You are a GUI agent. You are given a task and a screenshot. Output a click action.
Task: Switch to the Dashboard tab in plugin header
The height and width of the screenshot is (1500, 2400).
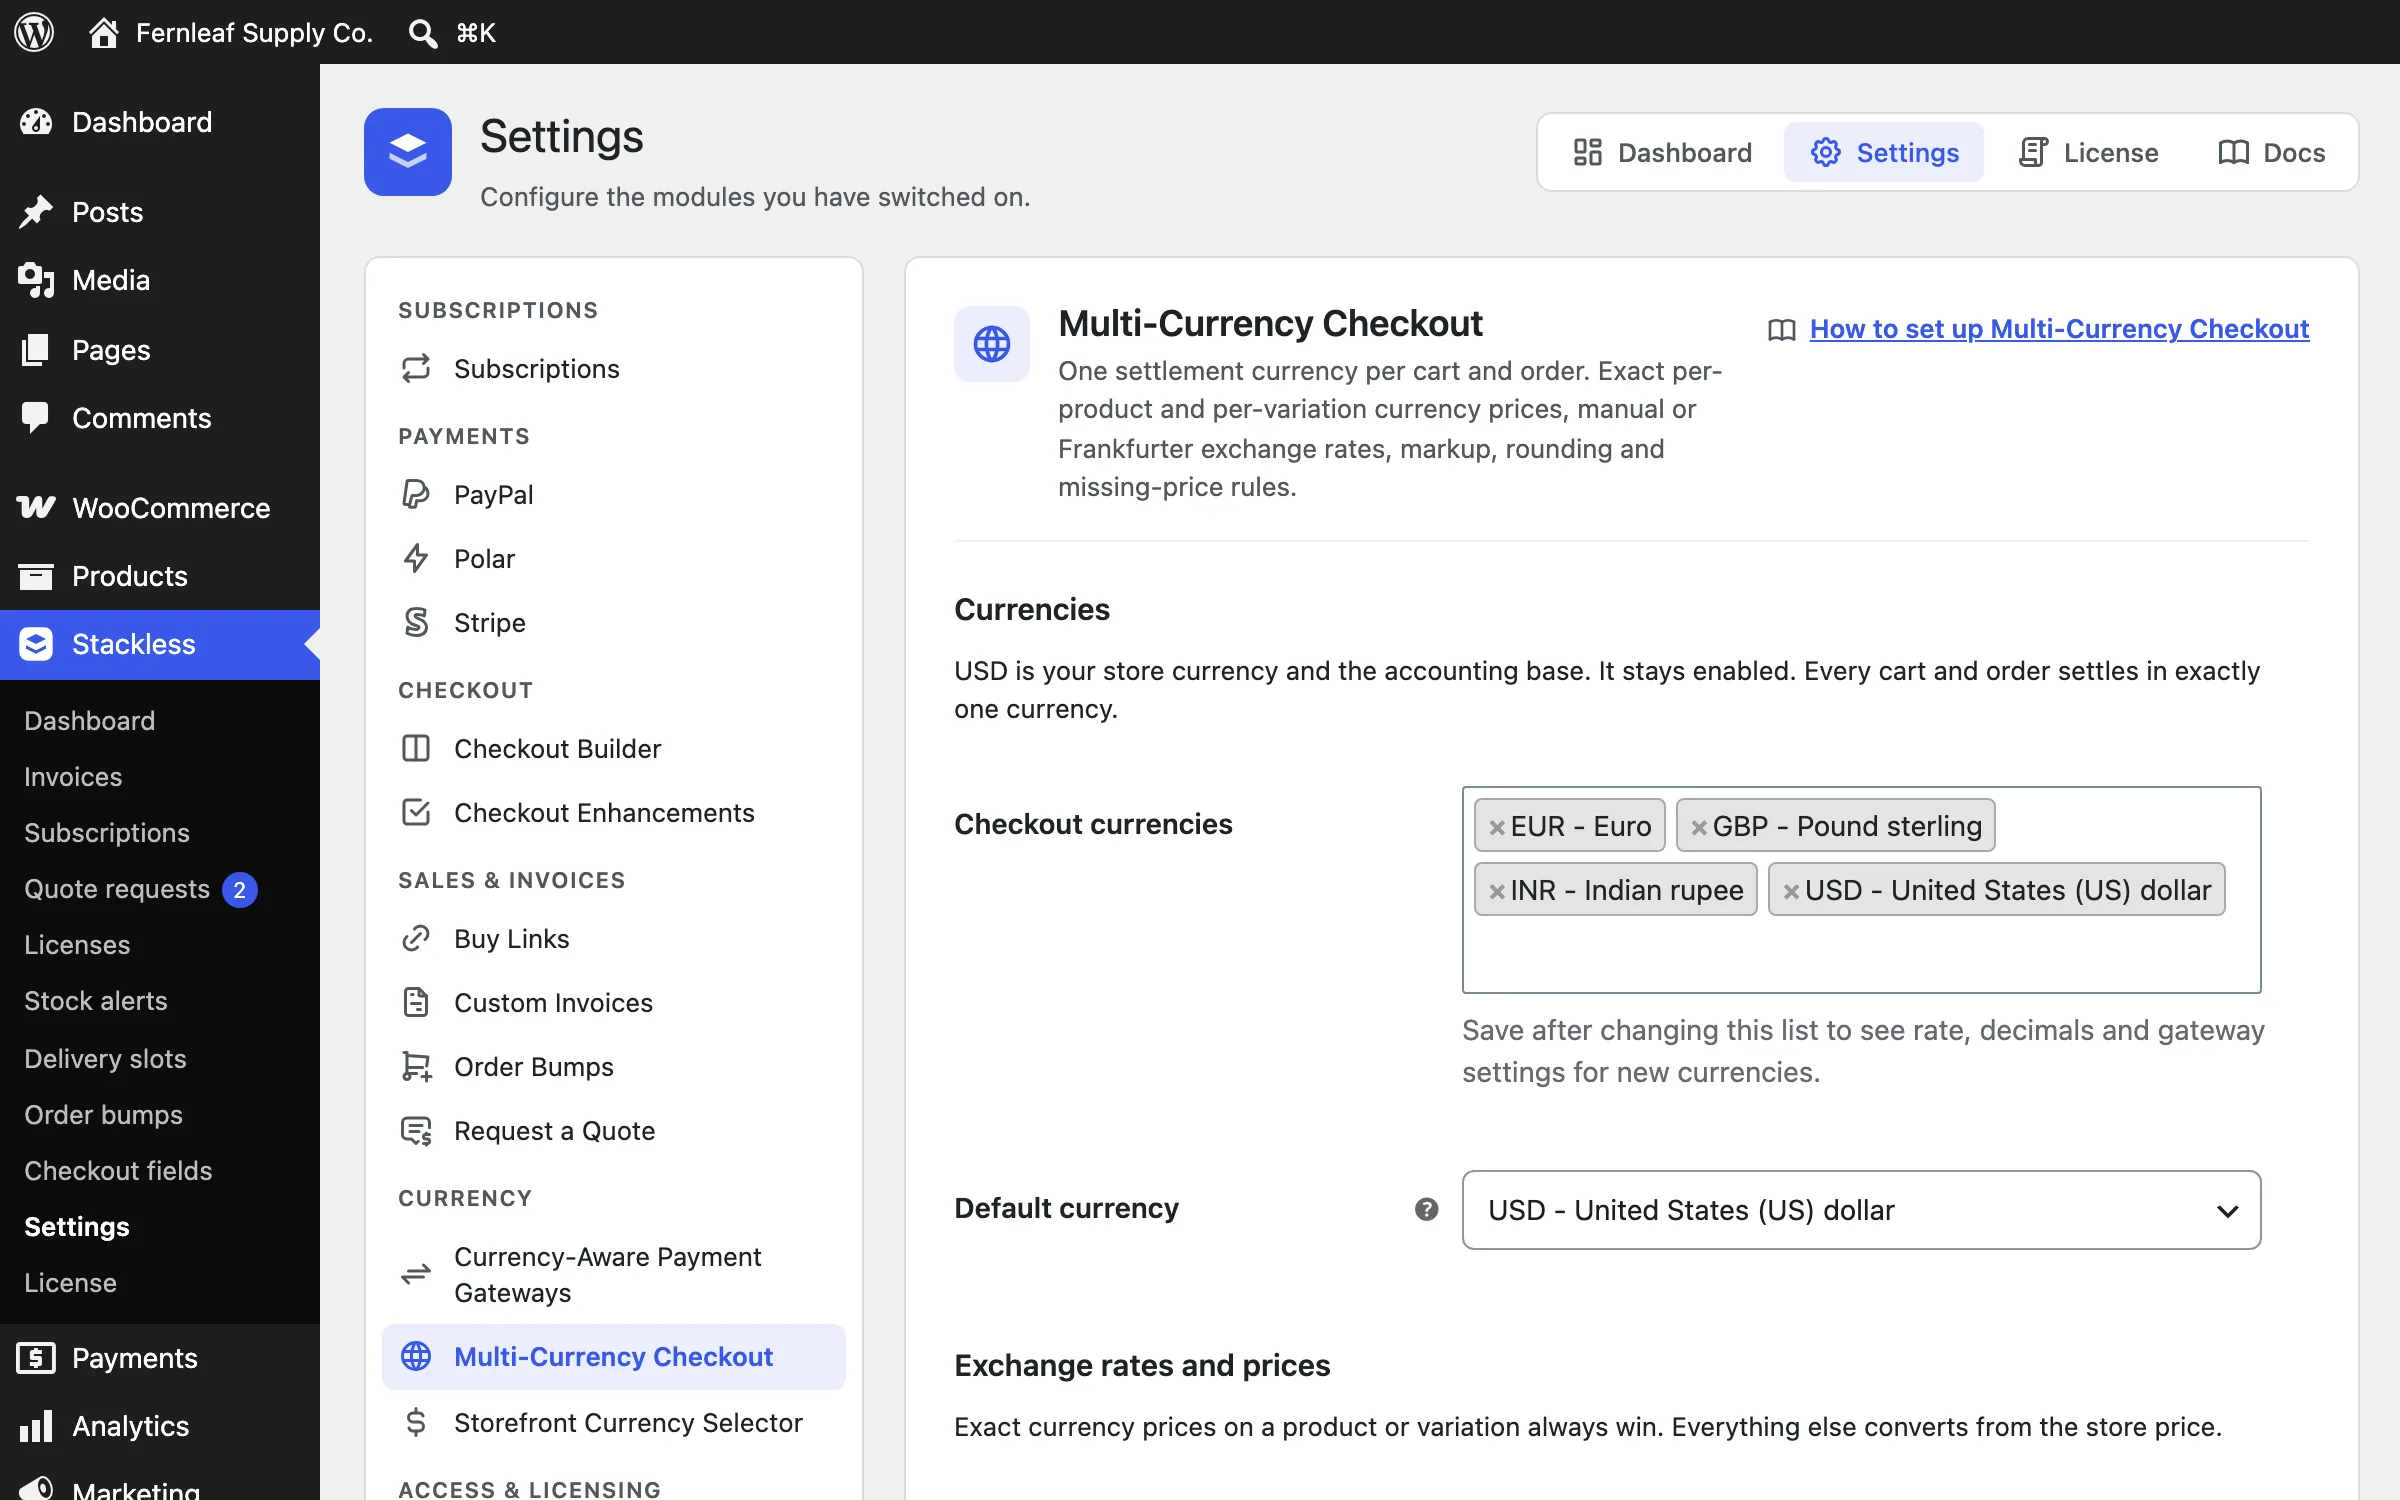(1662, 152)
